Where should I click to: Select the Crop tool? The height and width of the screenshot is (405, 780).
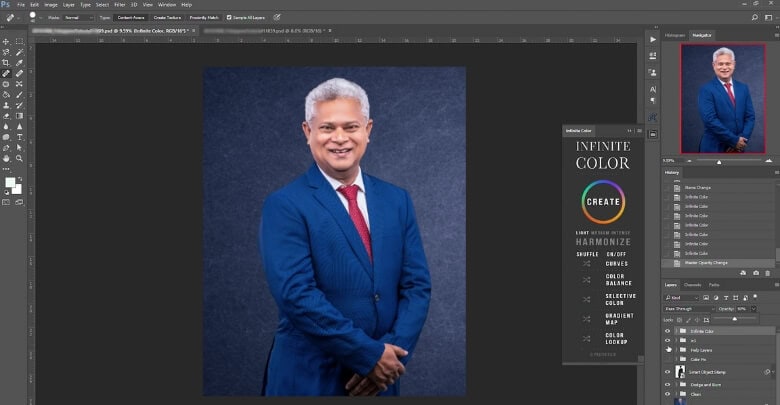(6, 63)
